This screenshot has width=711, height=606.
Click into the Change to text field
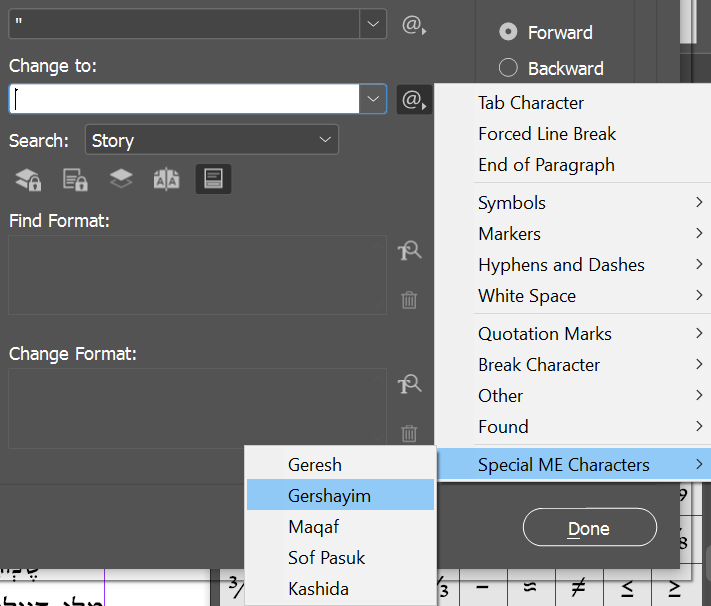tap(185, 98)
